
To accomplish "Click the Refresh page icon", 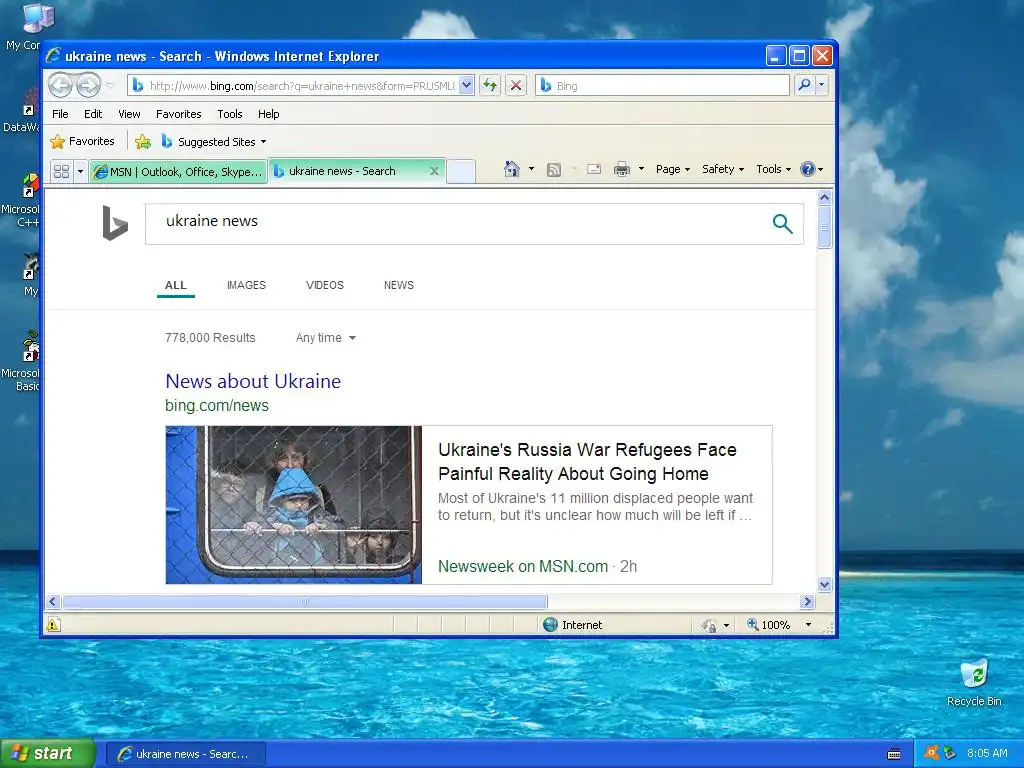I will click(x=490, y=85).
